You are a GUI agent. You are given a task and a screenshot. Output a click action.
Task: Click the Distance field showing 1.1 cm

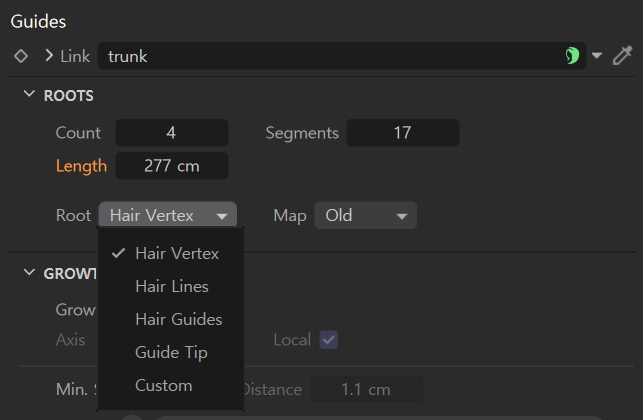[366, 389]
